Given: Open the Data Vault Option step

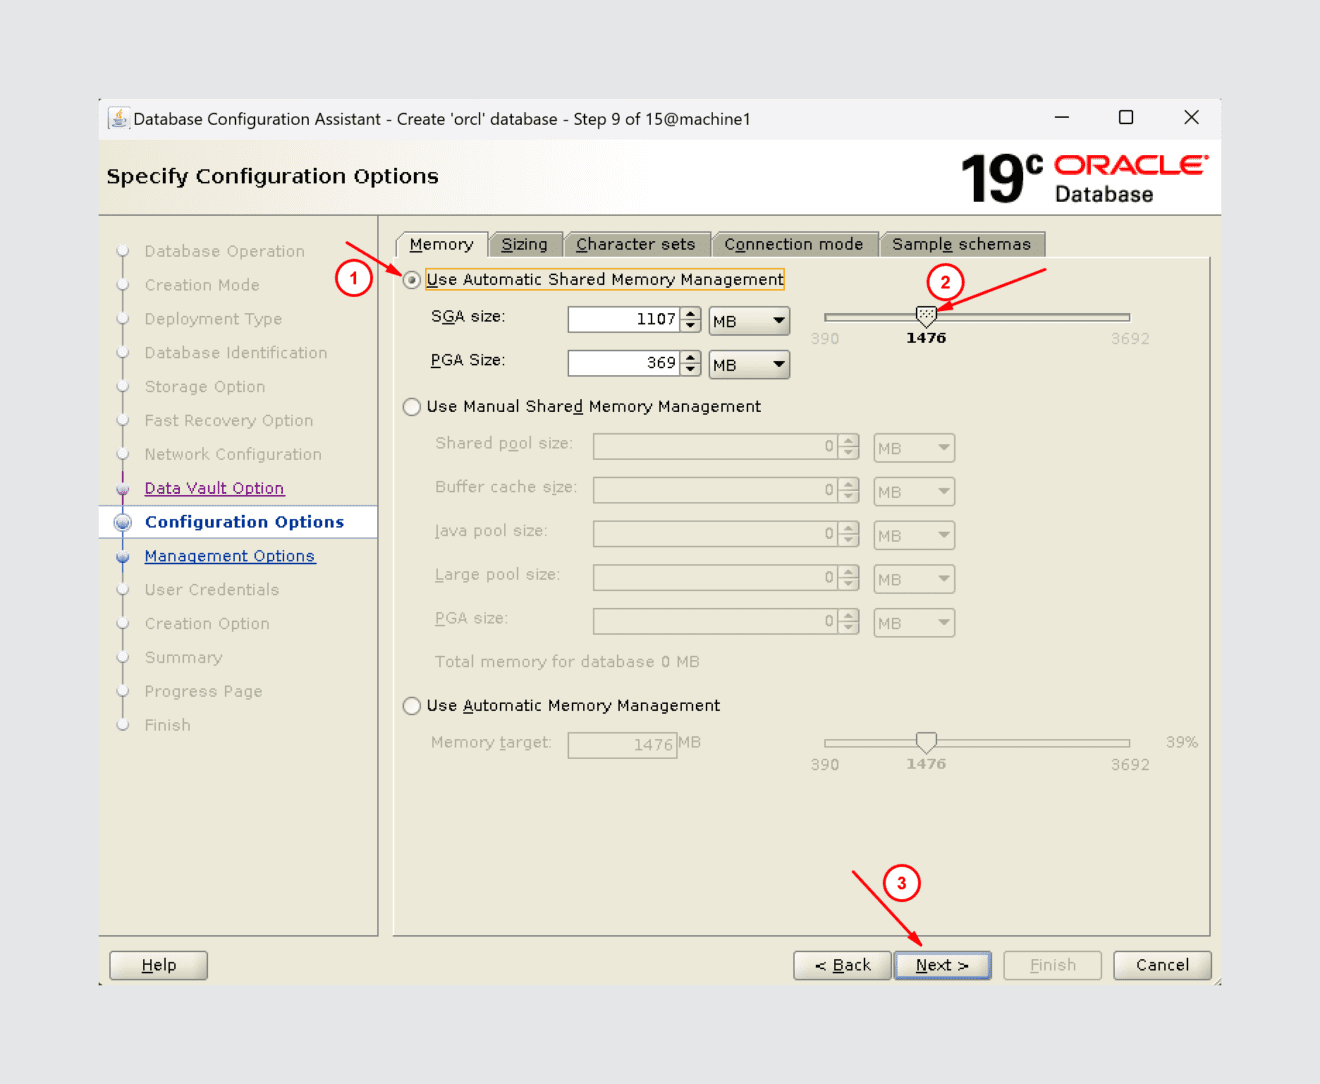Looking at the screenshot, I should [x=214, y=488].
